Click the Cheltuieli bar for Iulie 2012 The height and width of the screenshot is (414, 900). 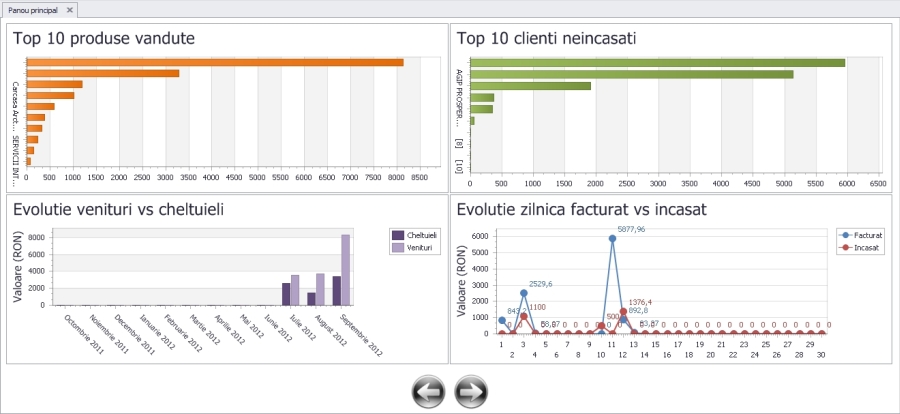[x=286, y=294]
